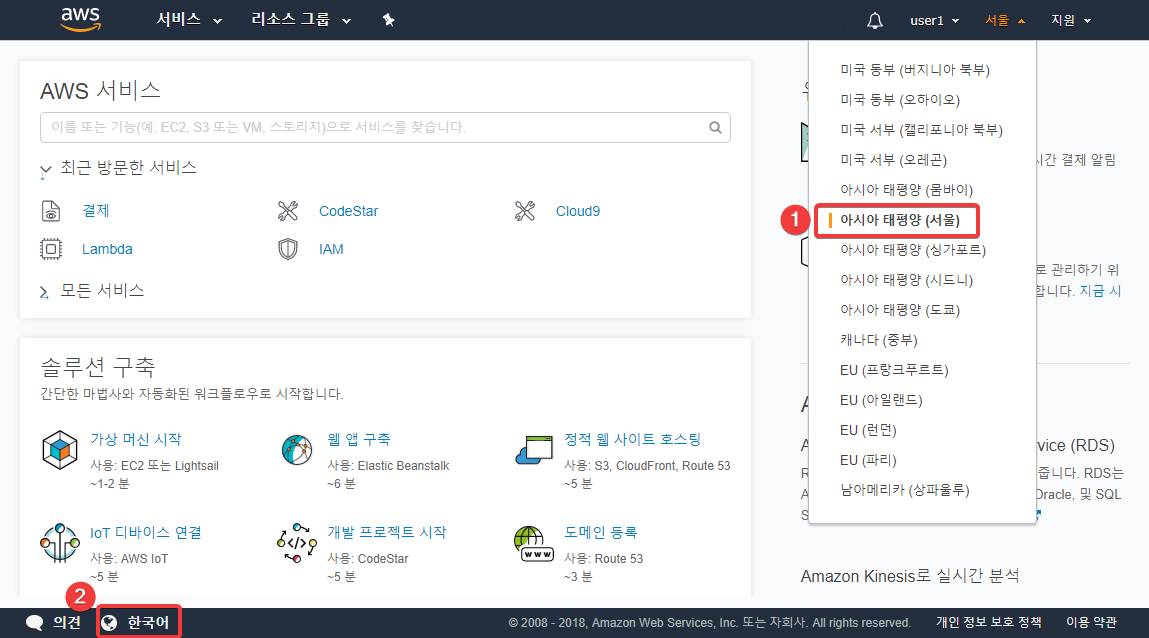1149x638 pixels.
Task: Click the IoT 디바이스 연결 link
Action: [x=146, y=533]
